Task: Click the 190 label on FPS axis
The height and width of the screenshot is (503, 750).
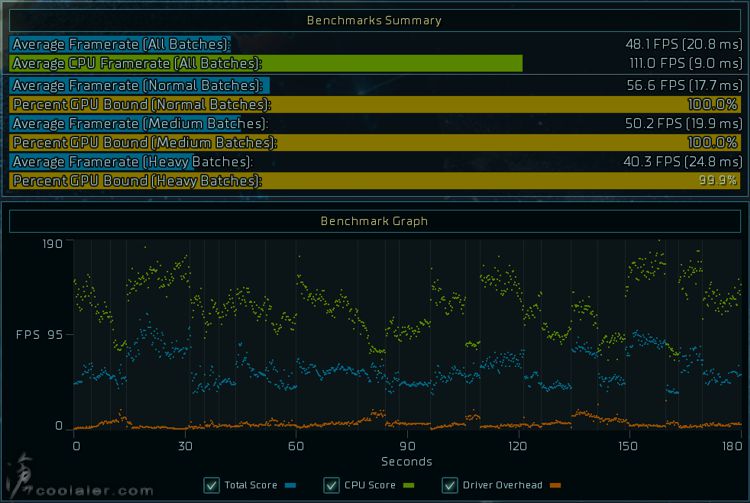Action: (x=53, y=244)
